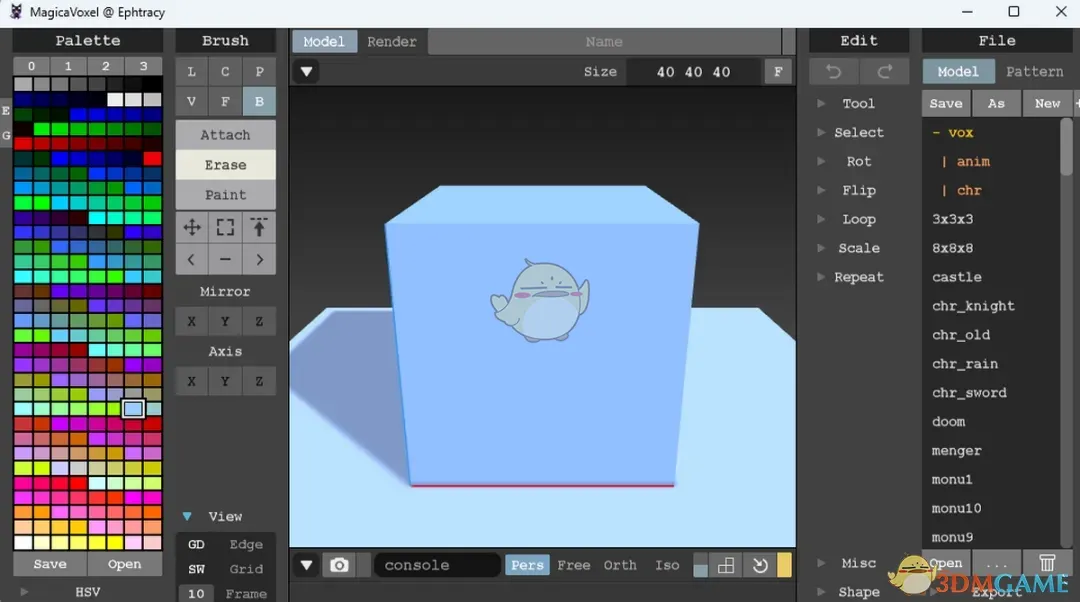Viewport: 1080px width, 602px height.
Task: Select the Move tool with arrow cross icon
Action: (x=191, y=227)
